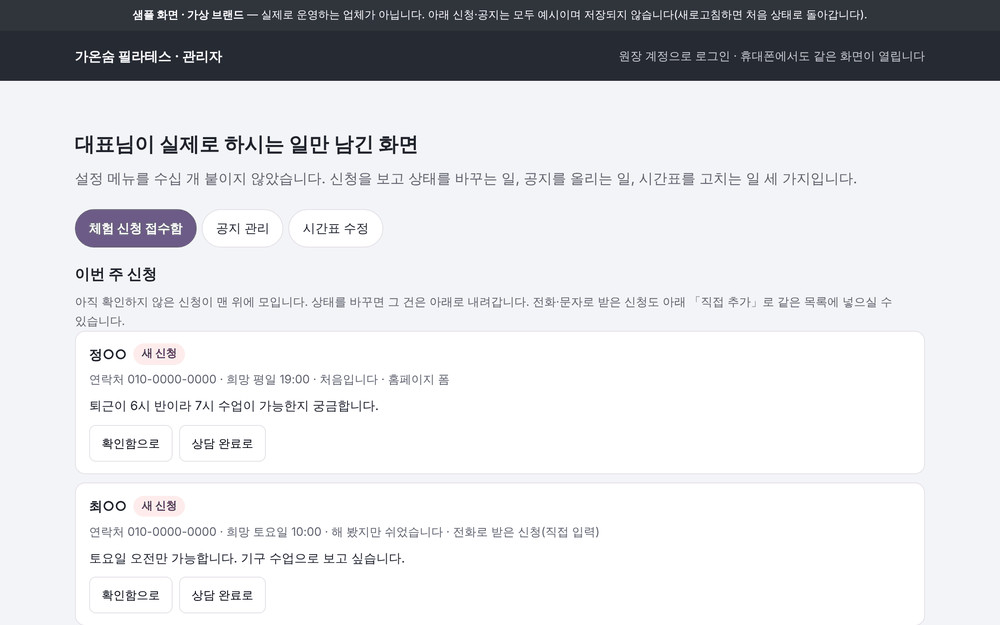Viewport: 1000px width, 625px height.
Task: Click the subtitle starting 설정 메뉴를 수십 개 붙이지 않았습니다
Action: click(x=466, y=179)
